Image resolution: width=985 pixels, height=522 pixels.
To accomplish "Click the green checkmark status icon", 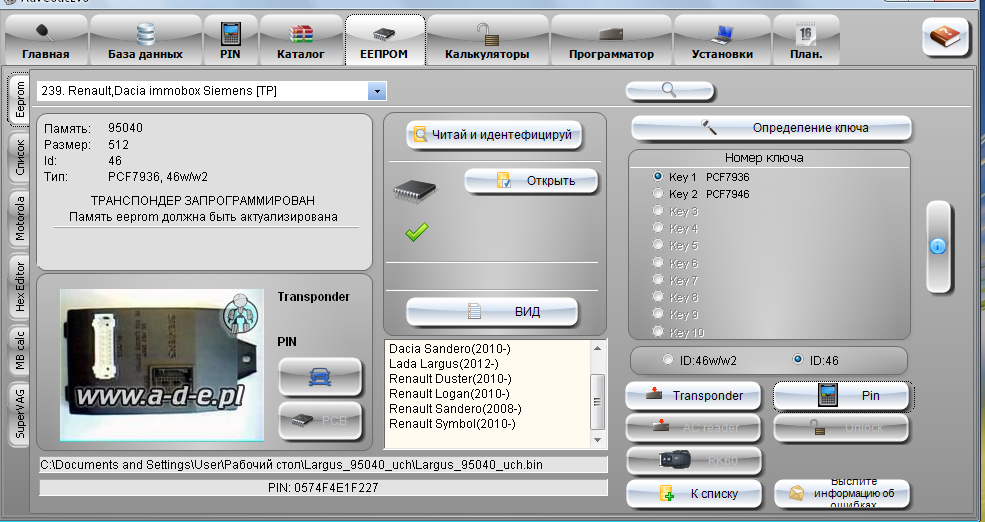I will click(416, 232).
